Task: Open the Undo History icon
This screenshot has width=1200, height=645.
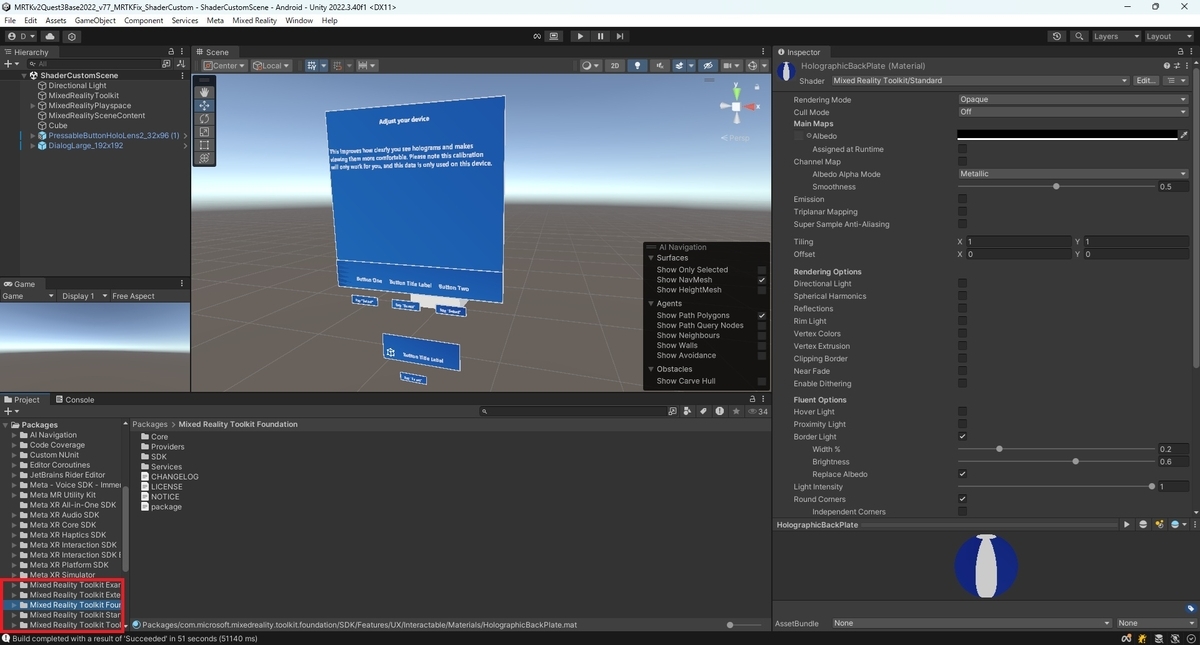Action: pos(1057,36)
